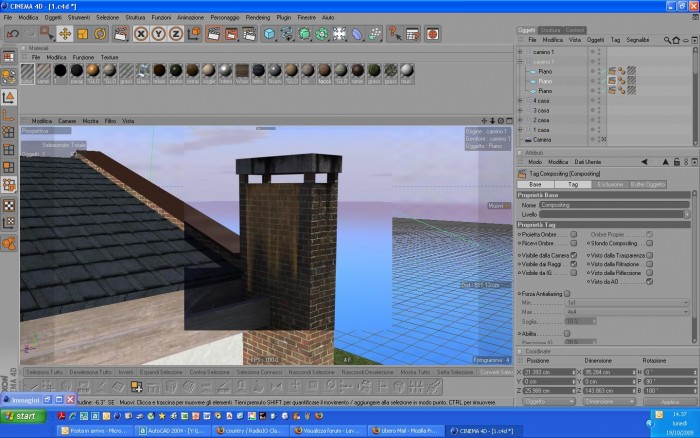
Task: Open the Texture menu in Materiali panel
Action: (109, 57)
